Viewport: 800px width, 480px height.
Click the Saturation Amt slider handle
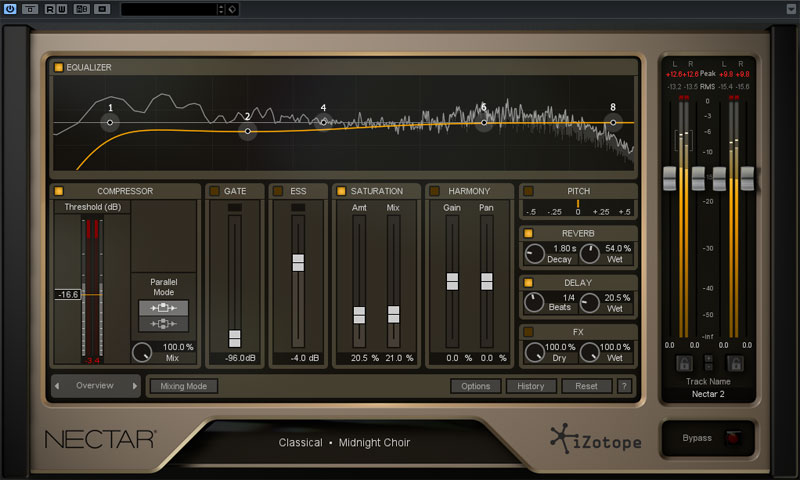359,315
